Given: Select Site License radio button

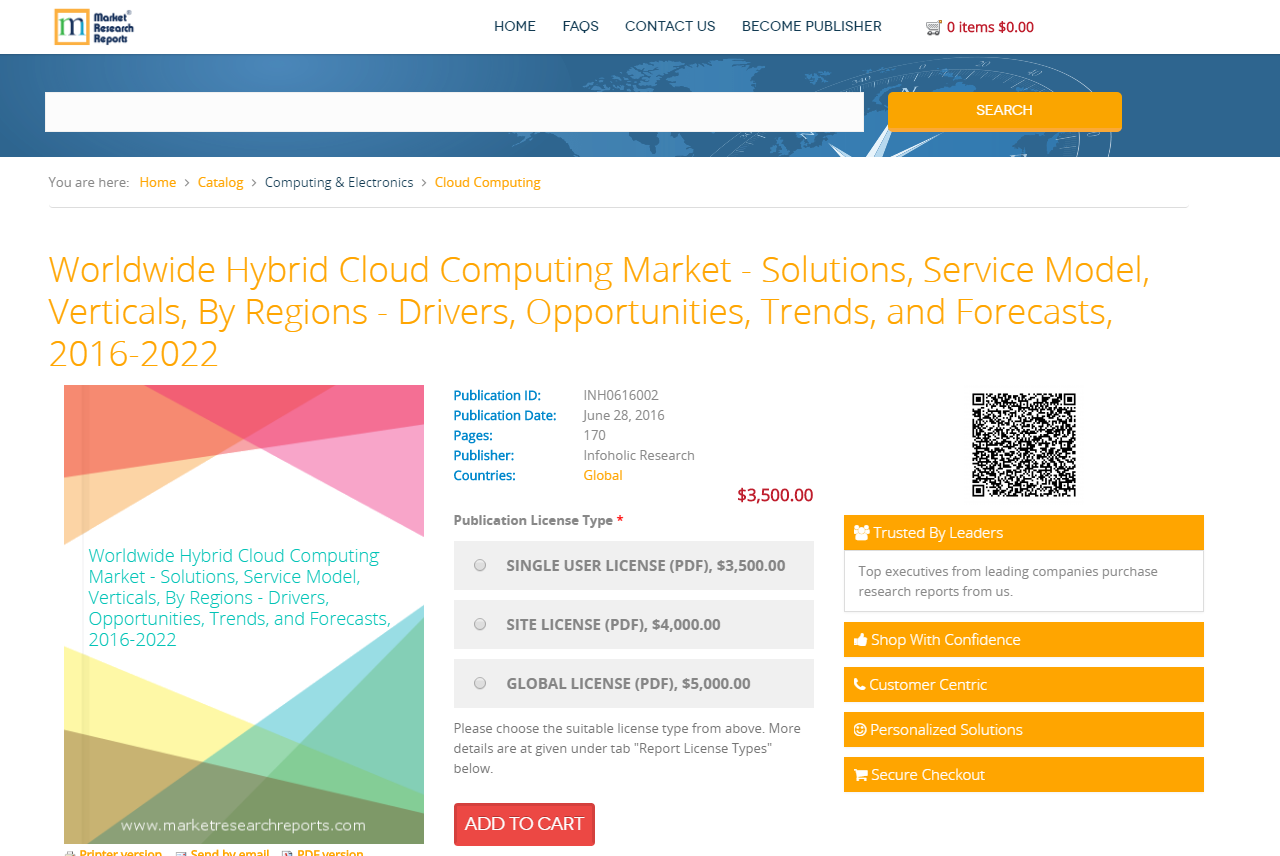Looking at the screenshot, I should pos(480,624).
